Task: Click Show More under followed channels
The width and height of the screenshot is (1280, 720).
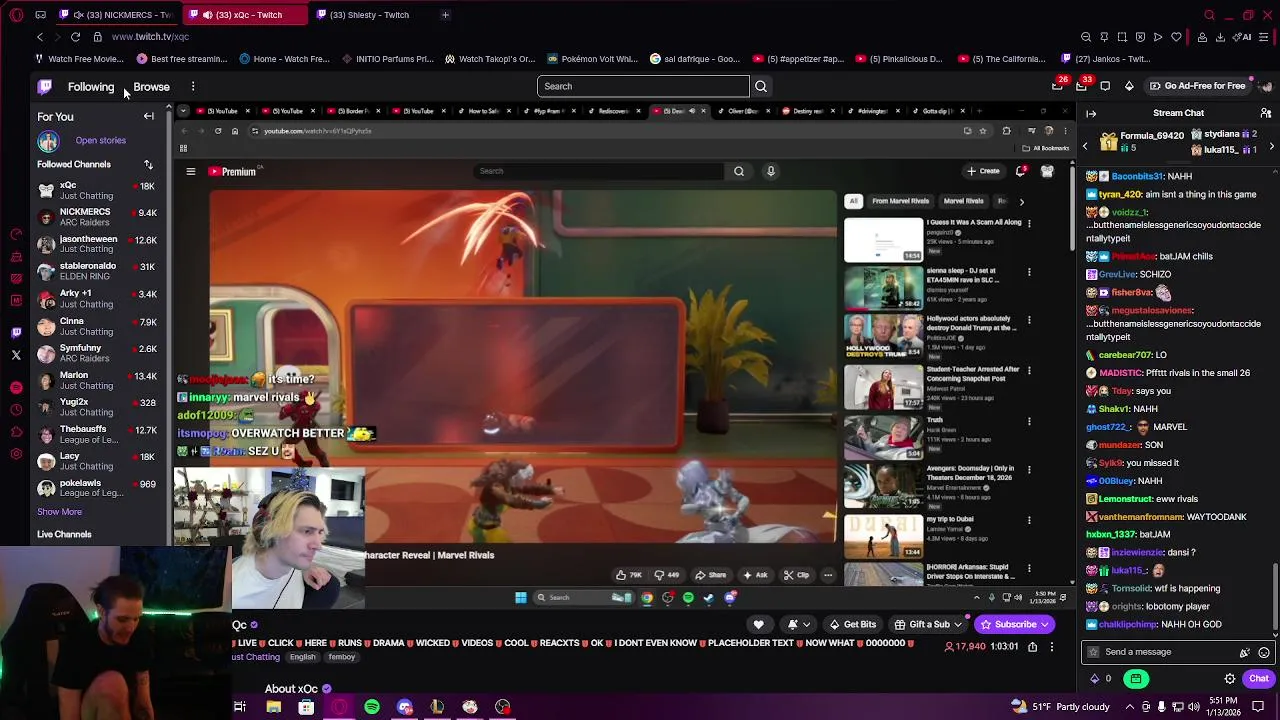Action: (59, 512)
